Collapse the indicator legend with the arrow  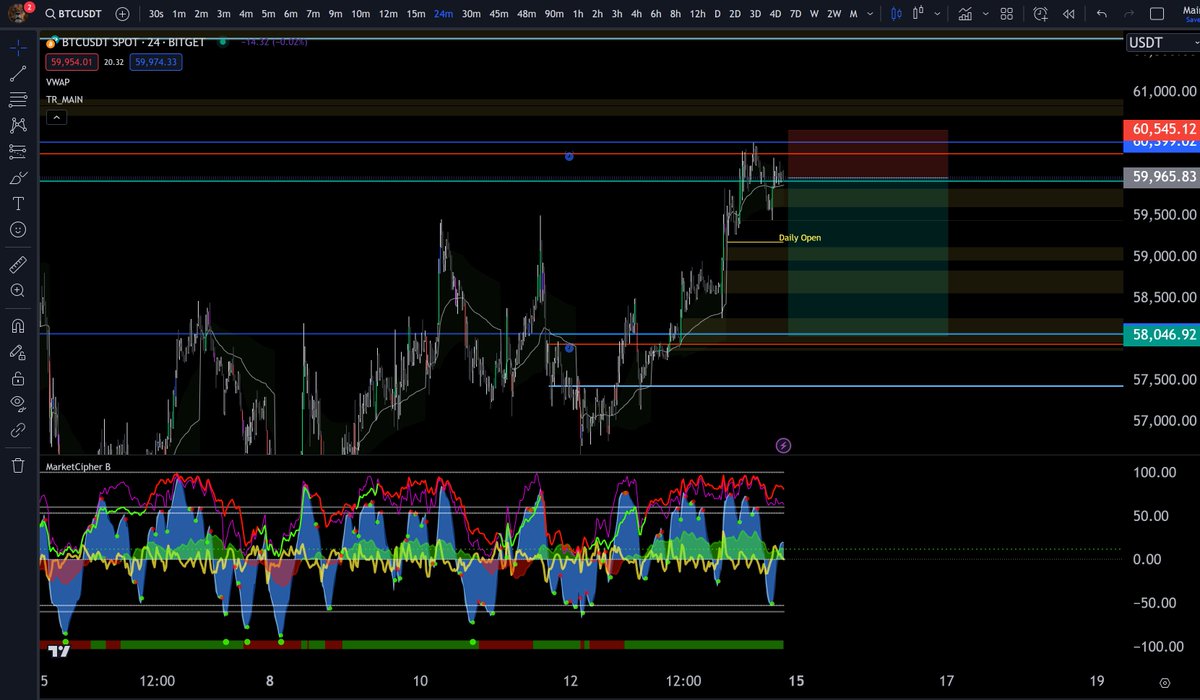tap(56, 117)
